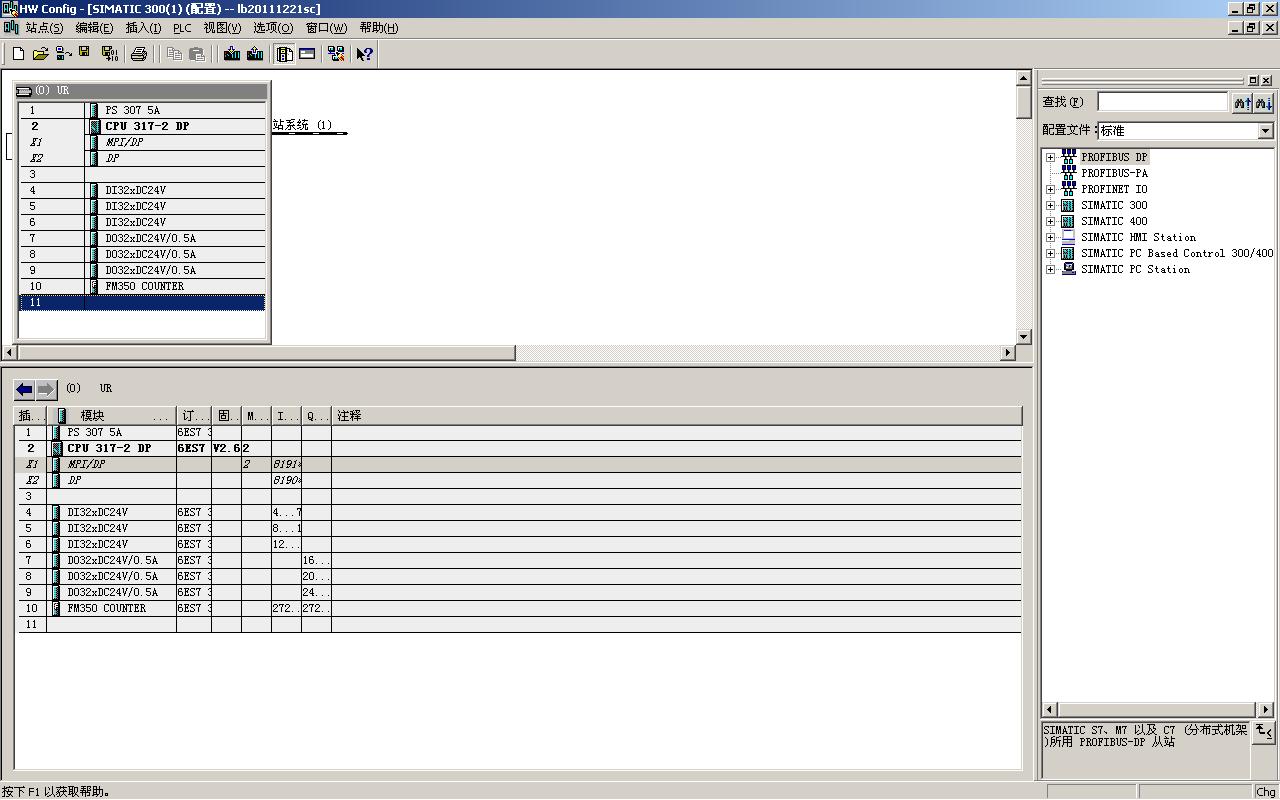Open the 配置文件 profile dropdown

pyautogui.click(x=1265, y=131)
